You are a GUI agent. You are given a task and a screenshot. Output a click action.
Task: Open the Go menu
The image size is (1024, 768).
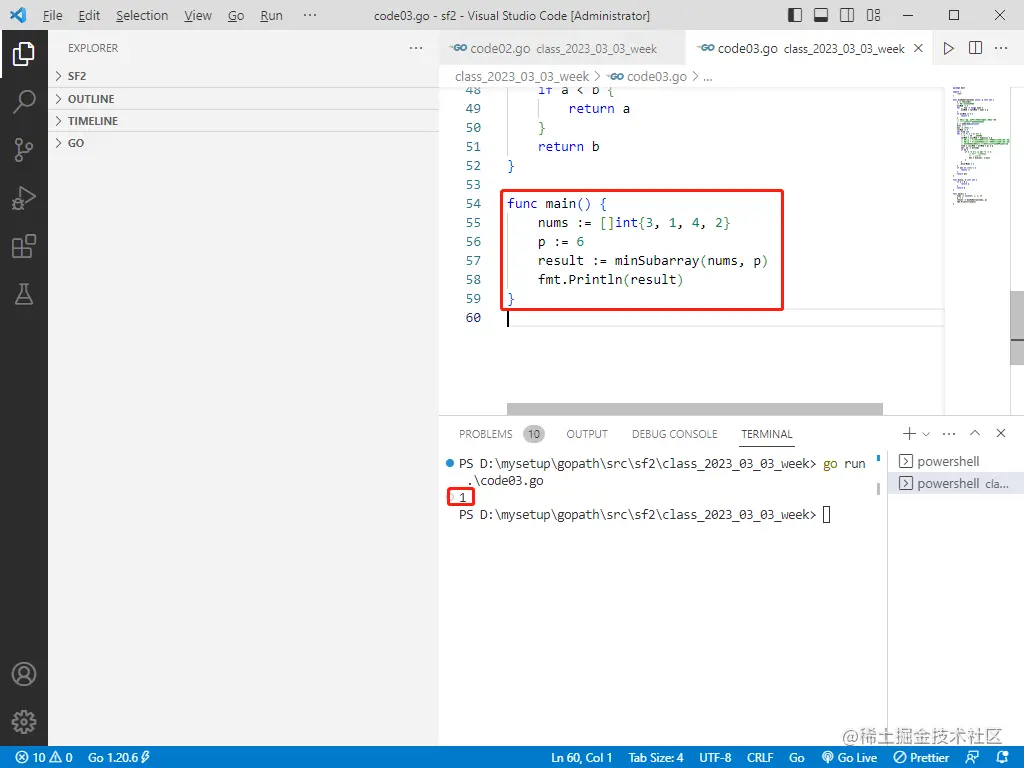point(236,15)
